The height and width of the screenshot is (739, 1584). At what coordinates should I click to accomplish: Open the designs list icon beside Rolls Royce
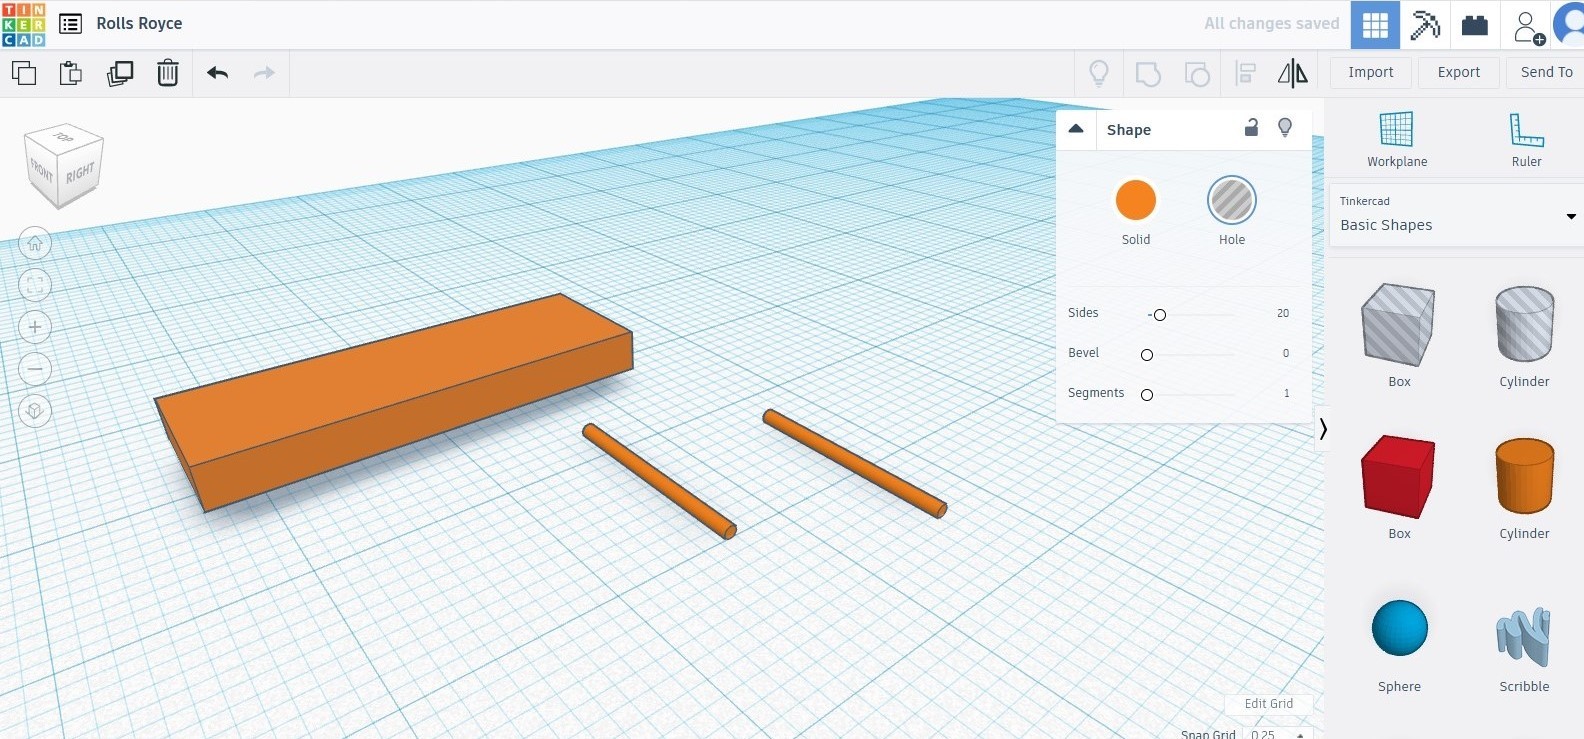coord(70,24)
